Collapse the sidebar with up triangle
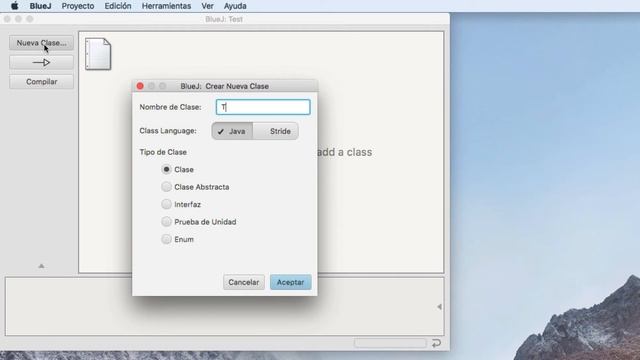Image resolution: width=640 pixels, height=360 pixels. click(x=41, y=266)
